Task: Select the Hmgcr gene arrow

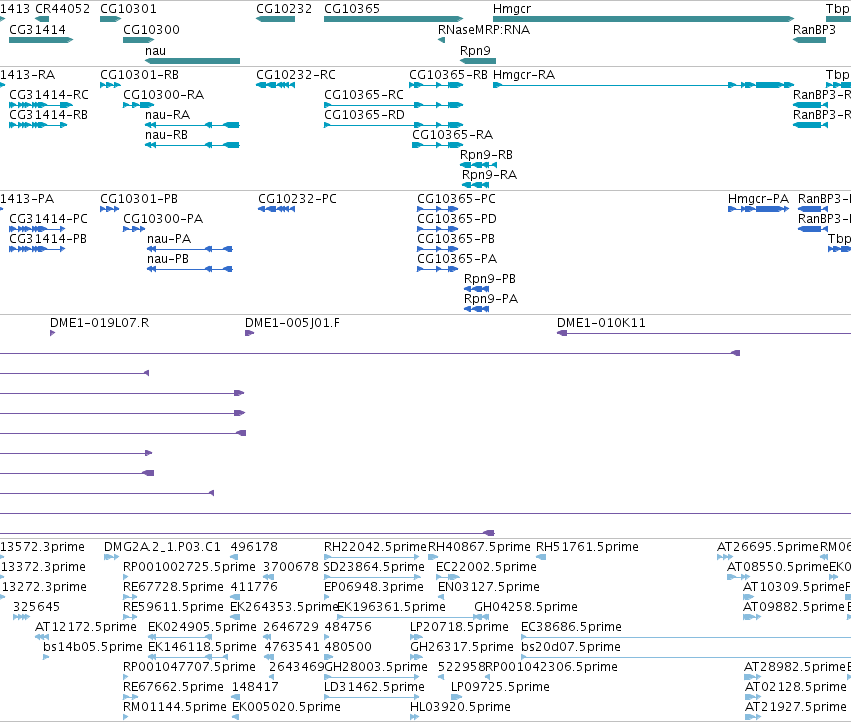Action: (643, 19)
